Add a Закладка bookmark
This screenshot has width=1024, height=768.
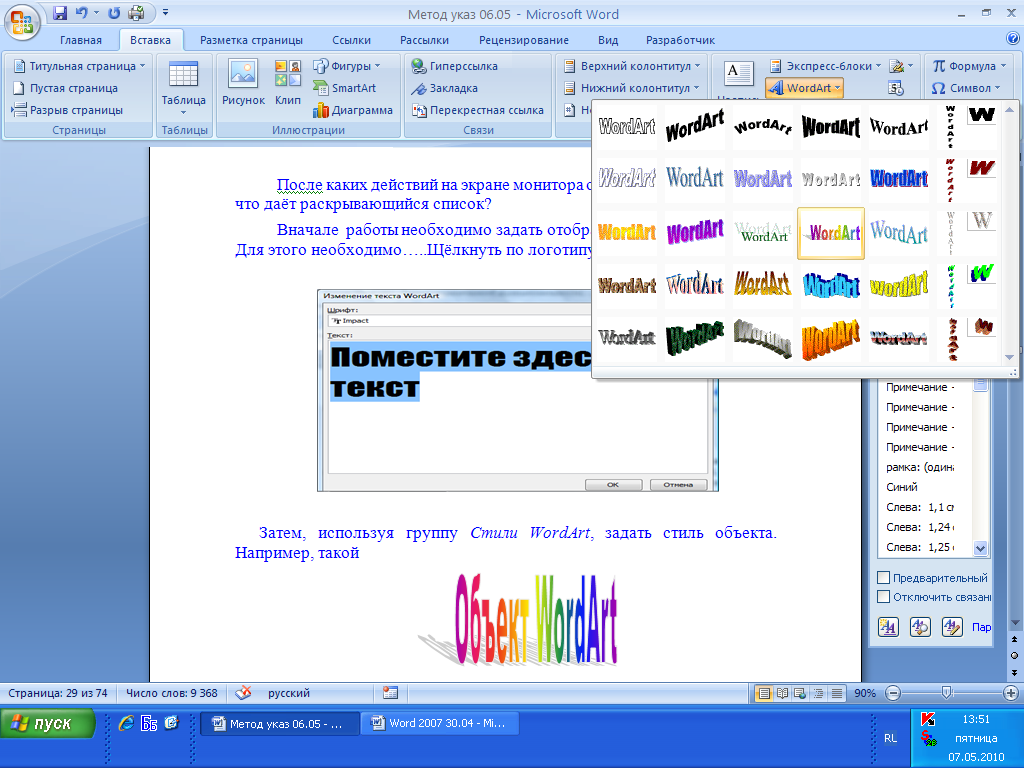click(x=445, y=88)
